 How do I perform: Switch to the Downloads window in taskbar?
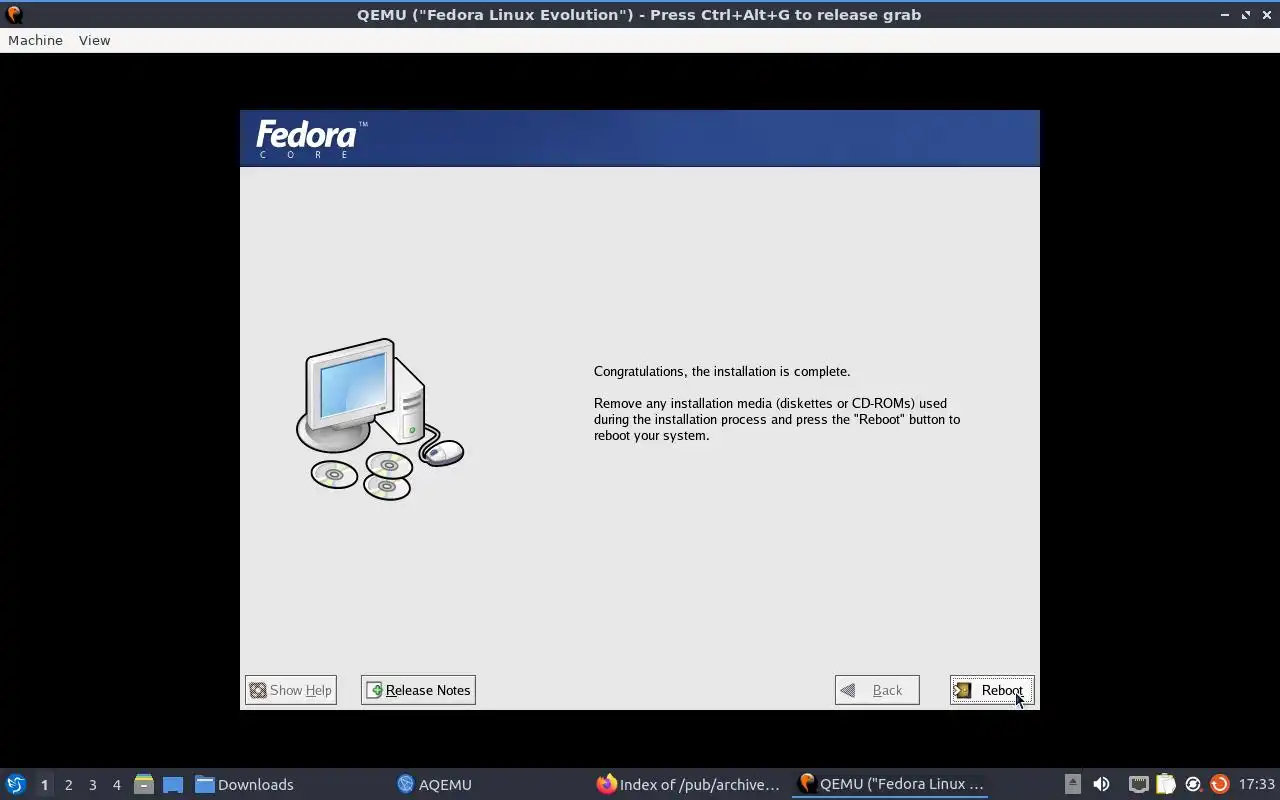coord(244,784)
